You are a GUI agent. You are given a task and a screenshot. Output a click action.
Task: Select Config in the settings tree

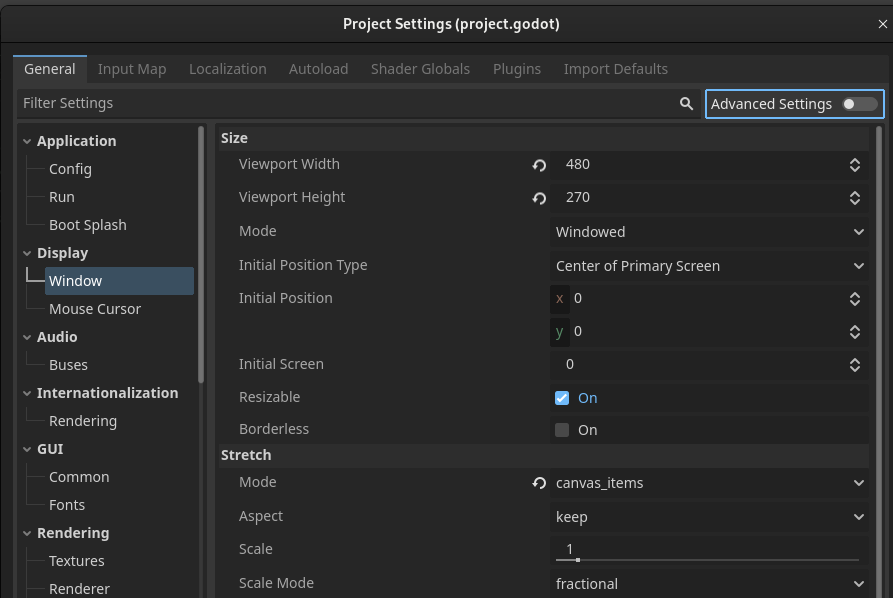(x=70, y=169)
